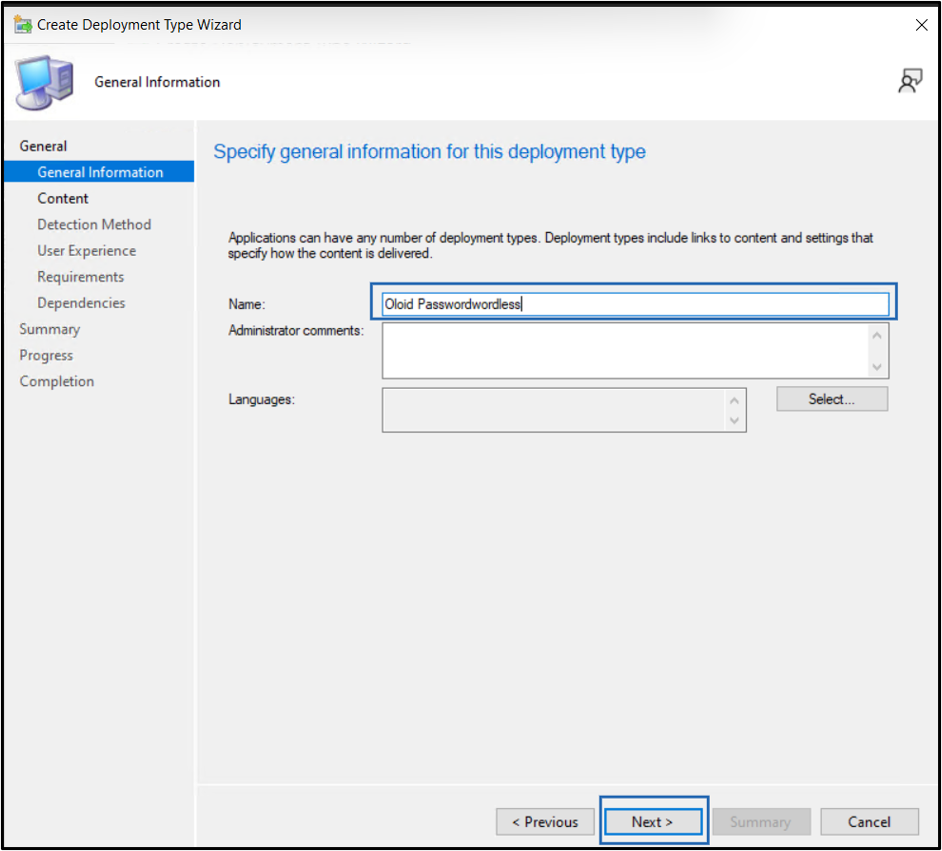The height and width of the screenshot is (851, 942).
Task: Select the Progress step in sidebar
Action: point(46,355)
